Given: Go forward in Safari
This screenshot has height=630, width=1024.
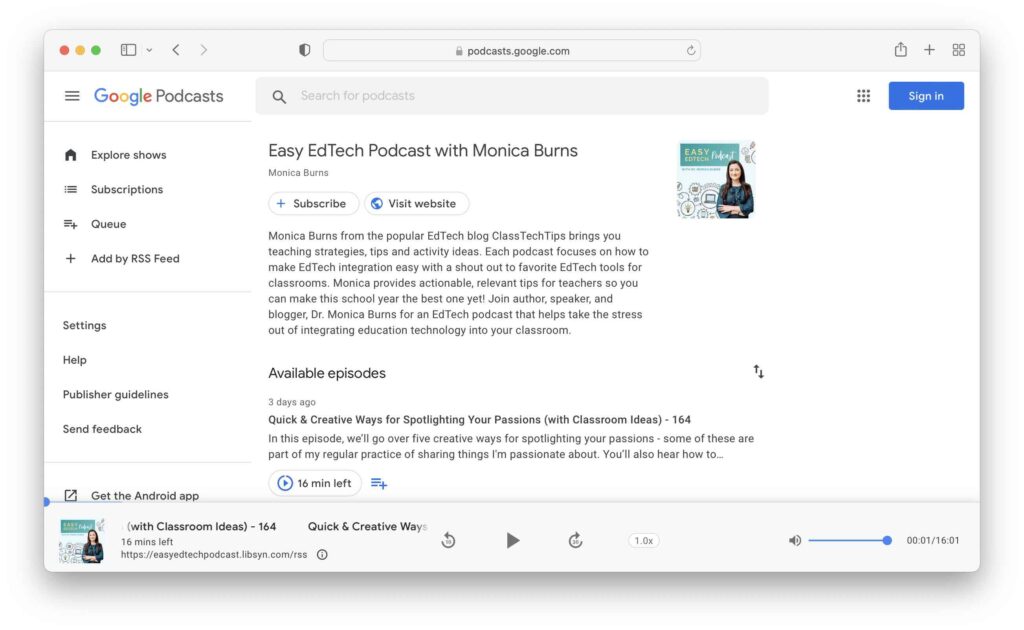Looking at the screenshot, I should coord(204,50).
